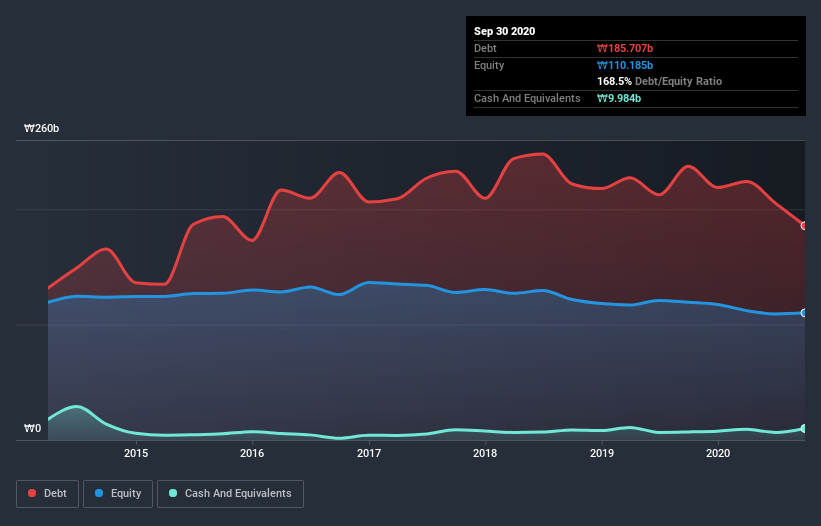
Task: Click the 2017 x-axis label
Action: pyautogui.click(x=369, y=453)
